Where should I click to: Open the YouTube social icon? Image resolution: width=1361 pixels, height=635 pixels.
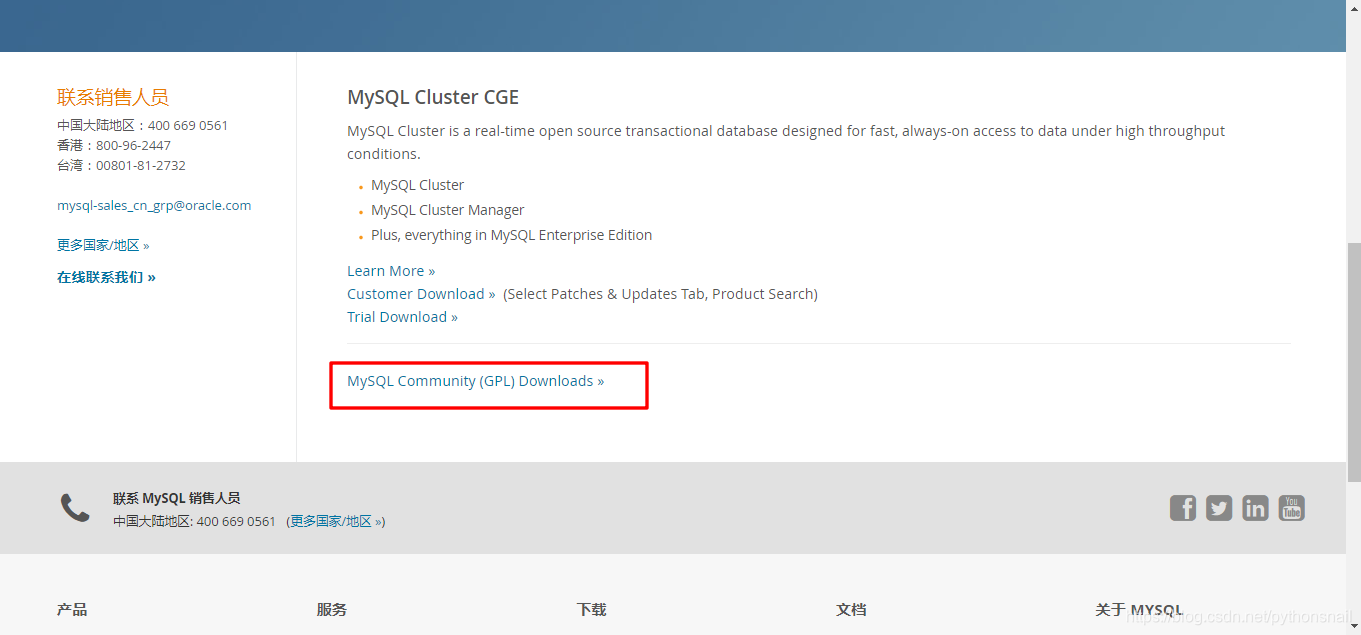point(1292,508)
